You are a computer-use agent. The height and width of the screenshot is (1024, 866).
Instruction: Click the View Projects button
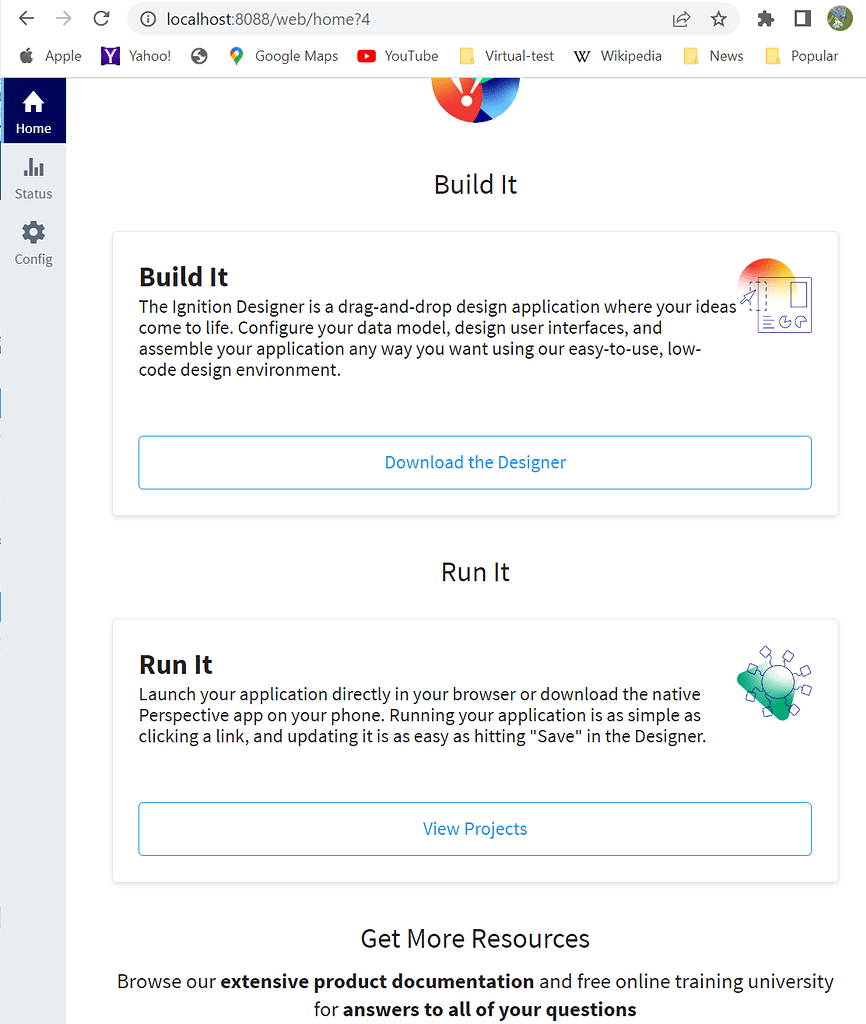pos(475,828)
